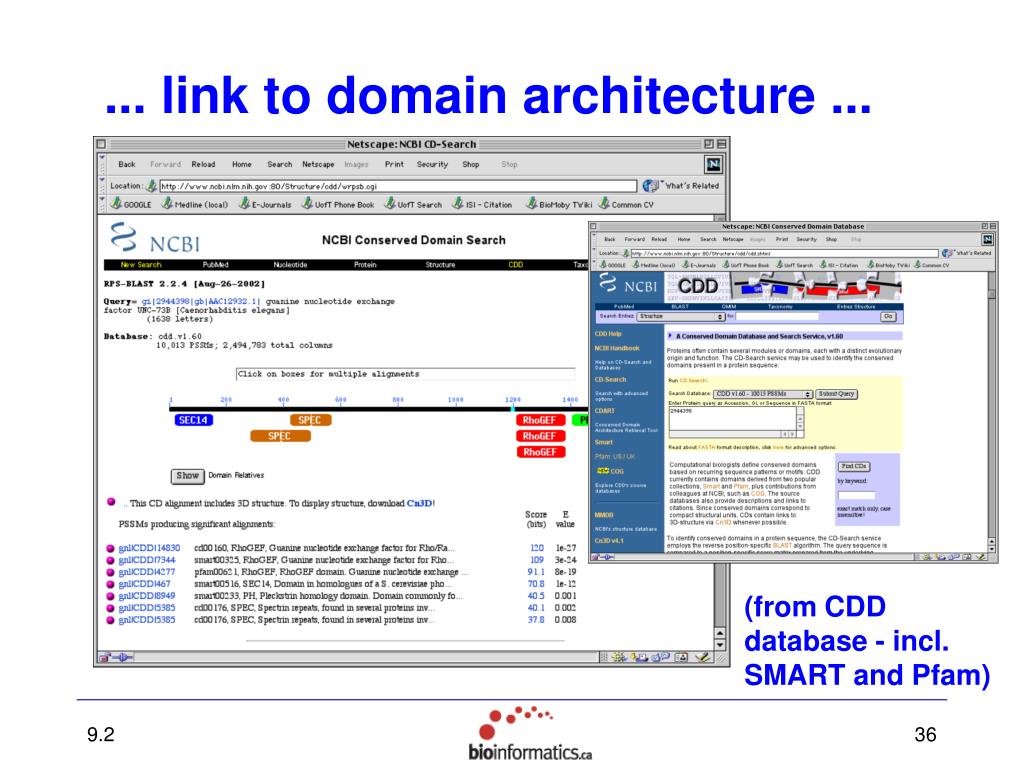Click Print in the CD-Search window toolbar
1024x768 pixels.
pyautogui.click(x=394, y=165)
